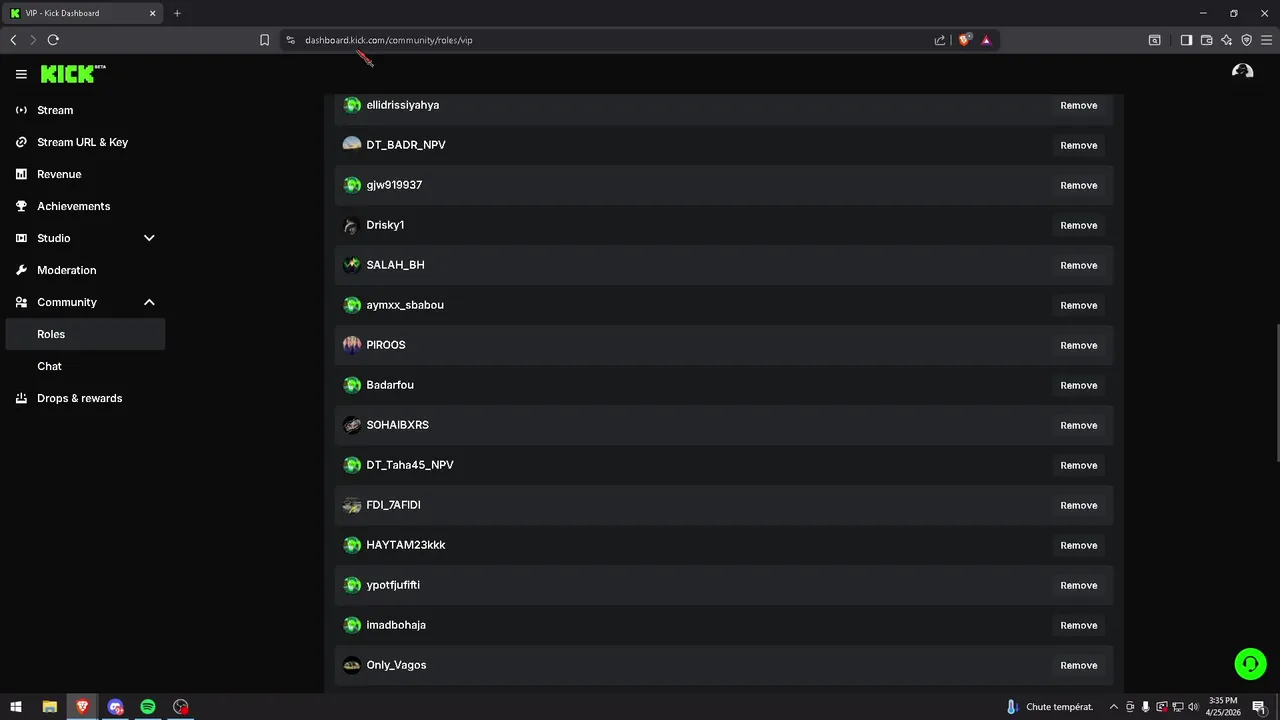Collapse the Community section
The height and width of the screenshot is (720, 1280).
pyautogui.click(x=149, y=302)
